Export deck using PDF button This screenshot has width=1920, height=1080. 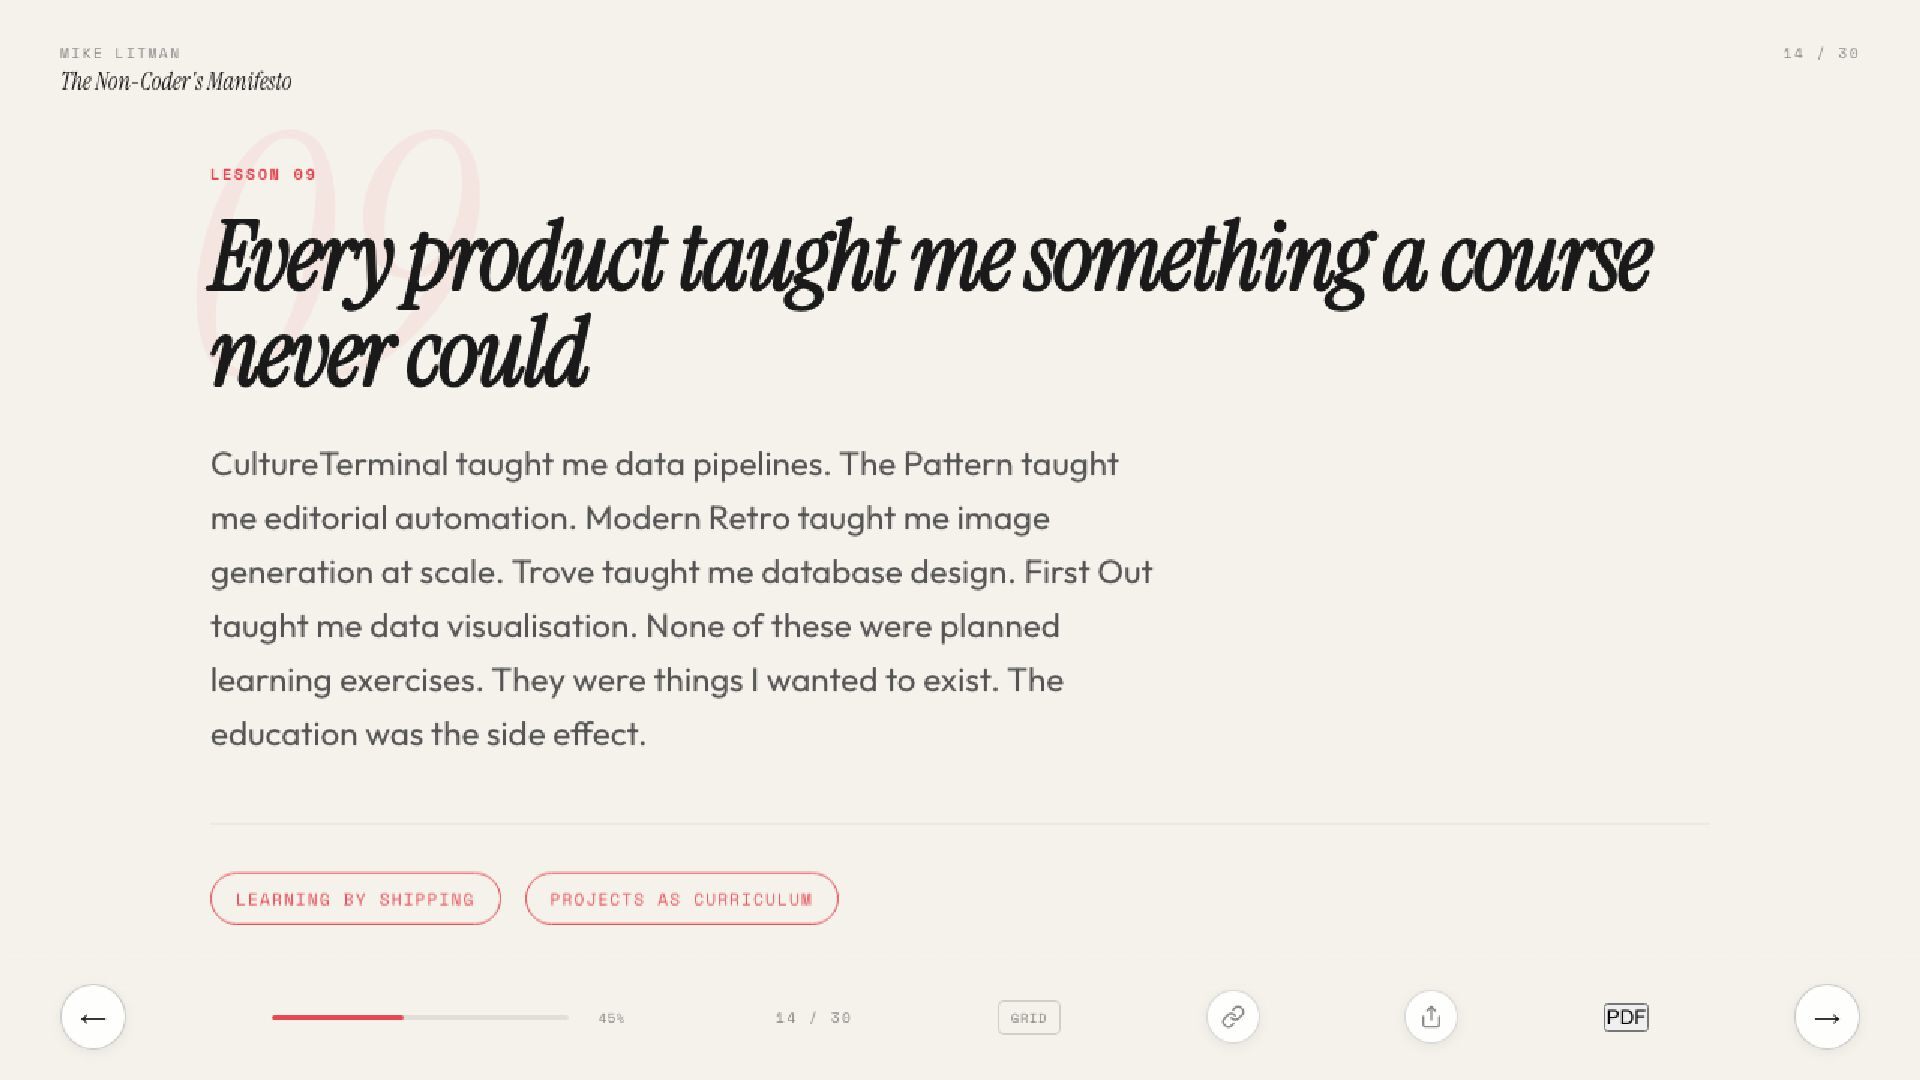tap(1626, 1017)
